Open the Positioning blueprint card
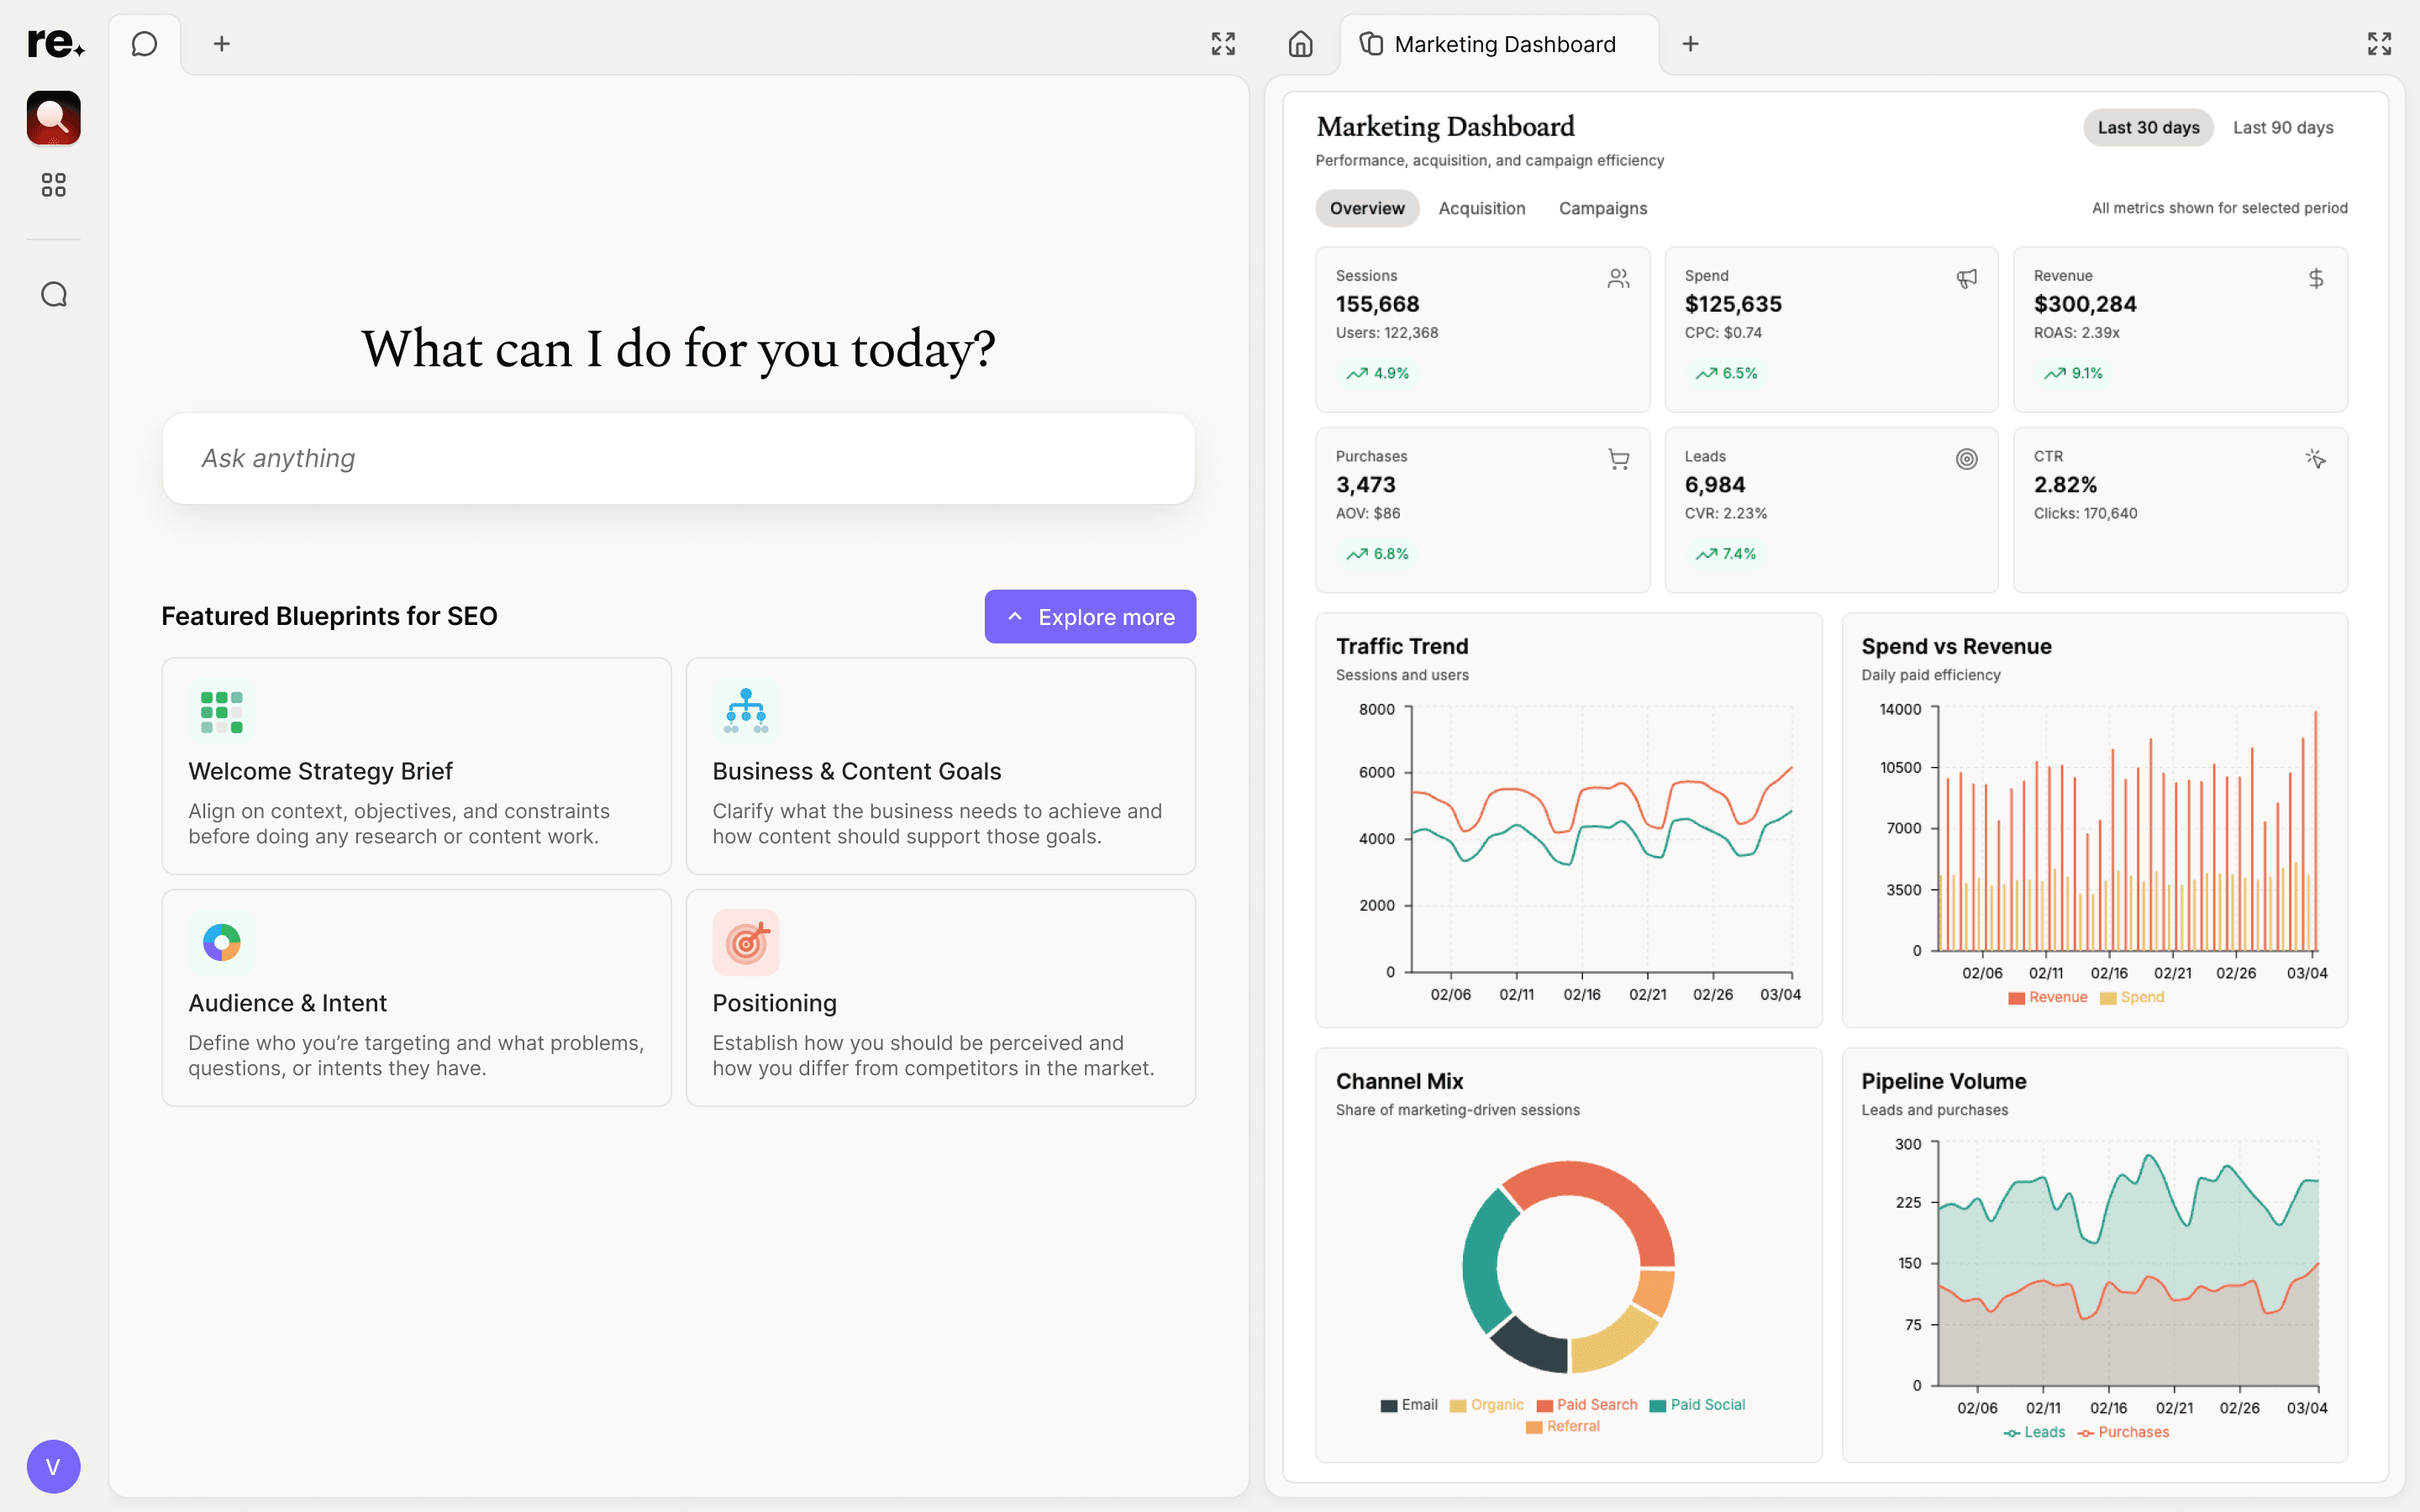The width and height of the screenshot is (2420, 1512). pos(940,997)
